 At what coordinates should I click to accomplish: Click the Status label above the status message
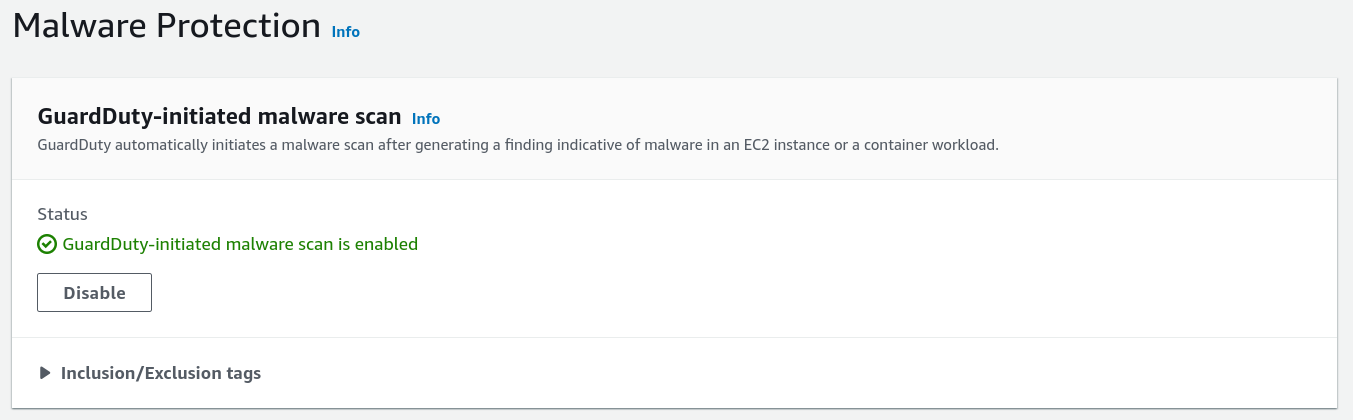(62, 214)
